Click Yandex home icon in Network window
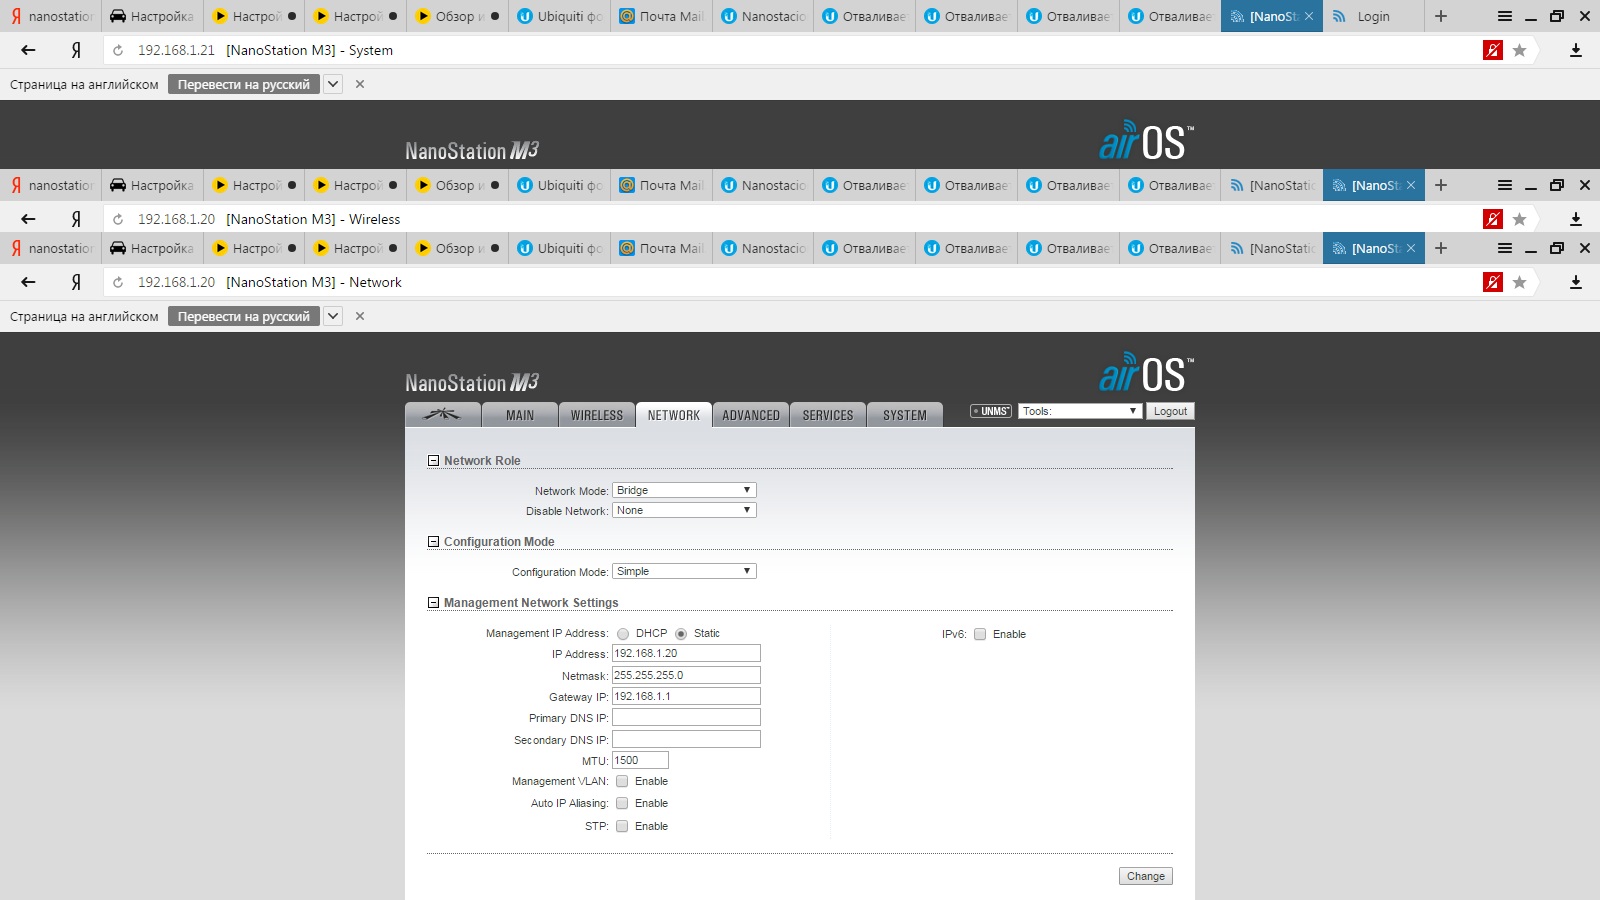The image size is (1600, 900). (76, 282)
